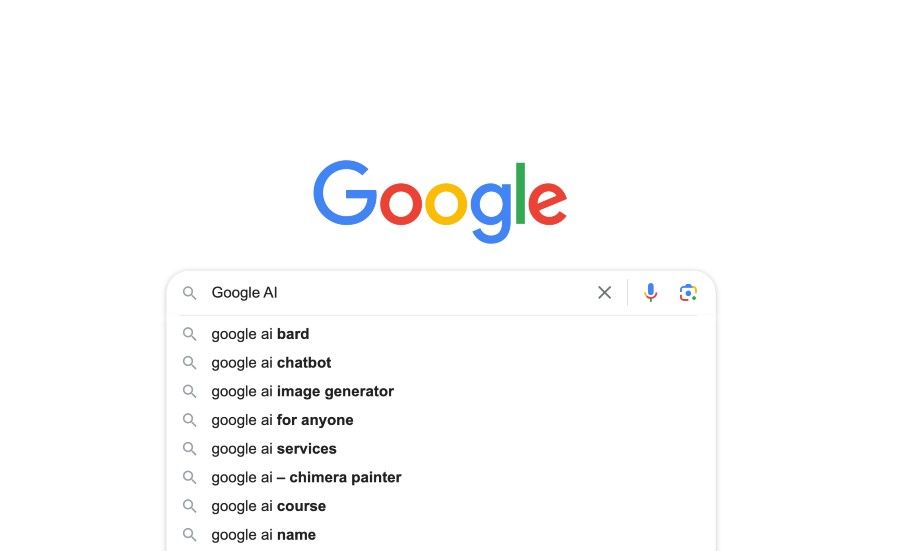The width and height of the screenshot is (900, 551).
Task: Click the magnifier icon in search box
Action: 189,293
